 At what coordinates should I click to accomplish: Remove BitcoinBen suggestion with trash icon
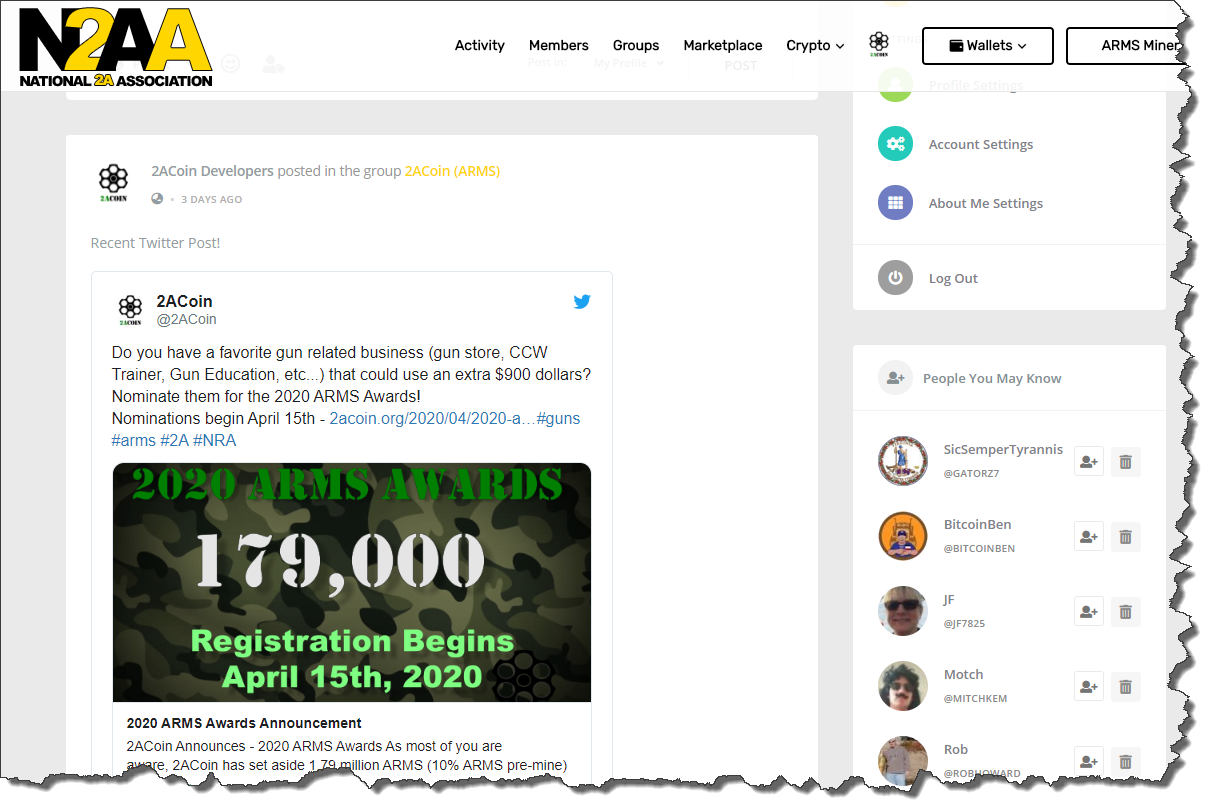(x=1125, y=537)
